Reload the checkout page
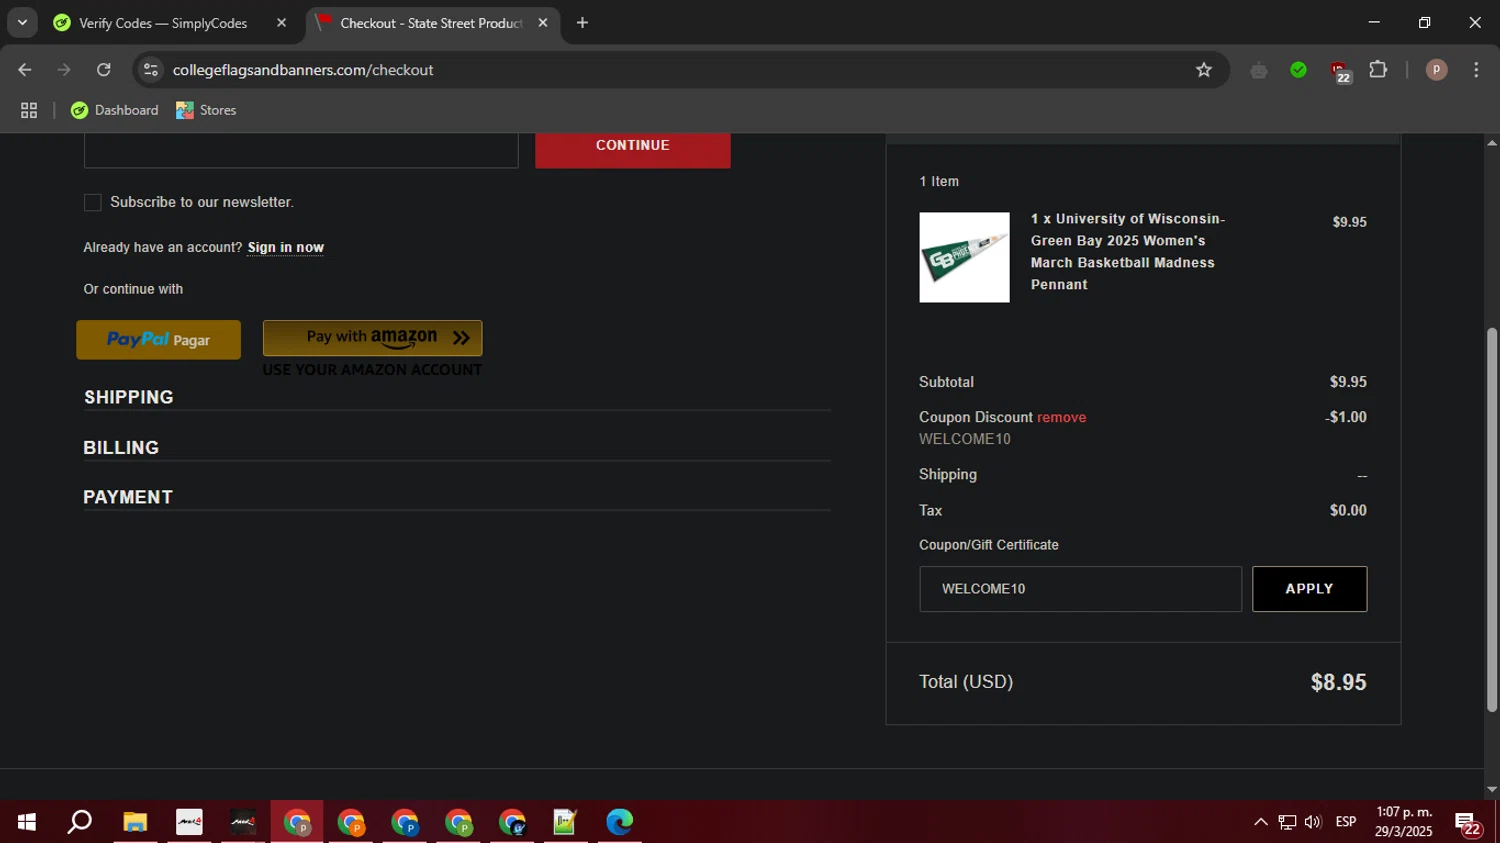Viewport: 1500px width, 843px height. pyautogui.click(x=103, y=70)
